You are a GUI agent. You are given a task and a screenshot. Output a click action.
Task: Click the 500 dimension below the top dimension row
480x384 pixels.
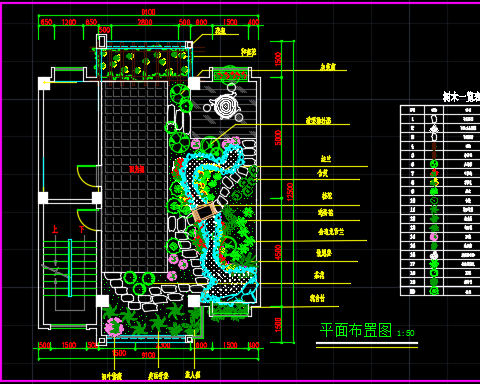point(105,30)
